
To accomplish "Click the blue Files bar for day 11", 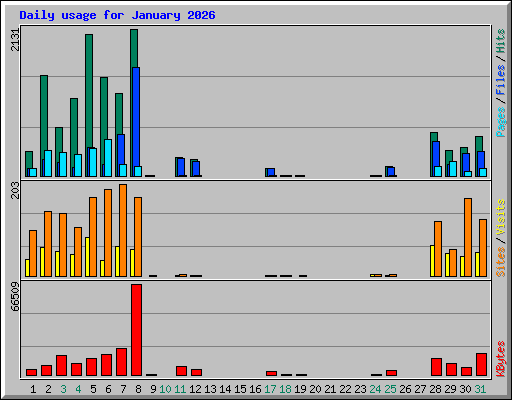I will click(181, 167).
